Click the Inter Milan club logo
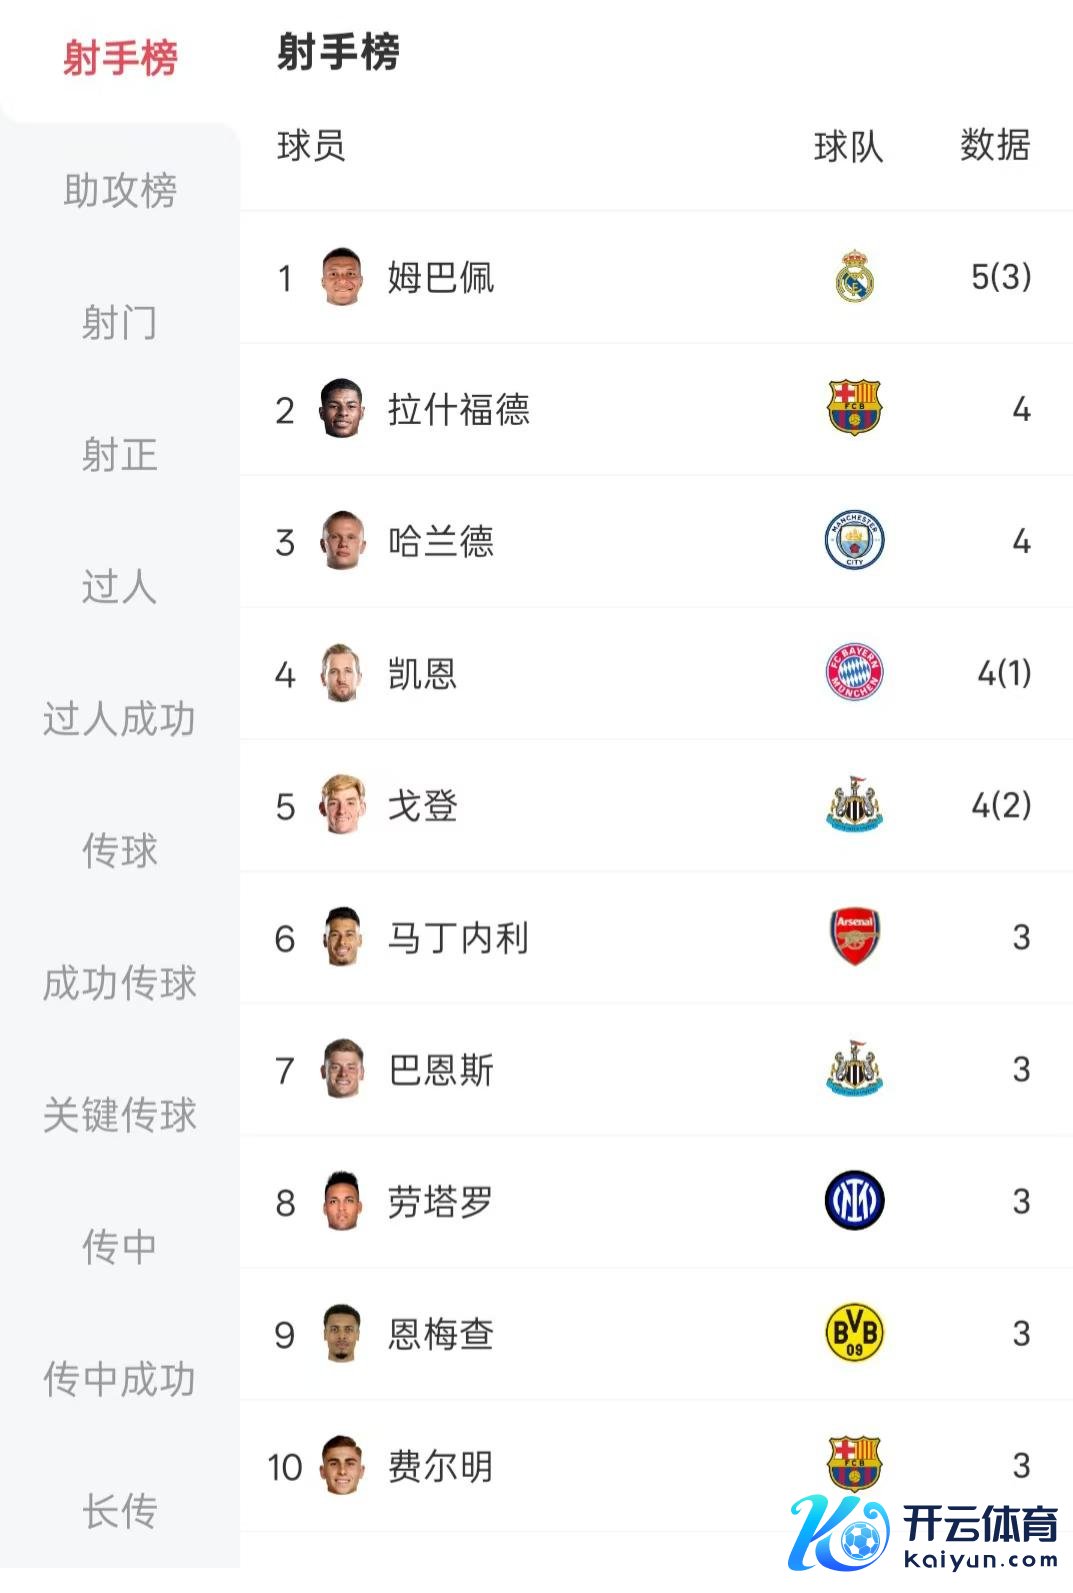 pyautogui.click(x=854, y=1201)
